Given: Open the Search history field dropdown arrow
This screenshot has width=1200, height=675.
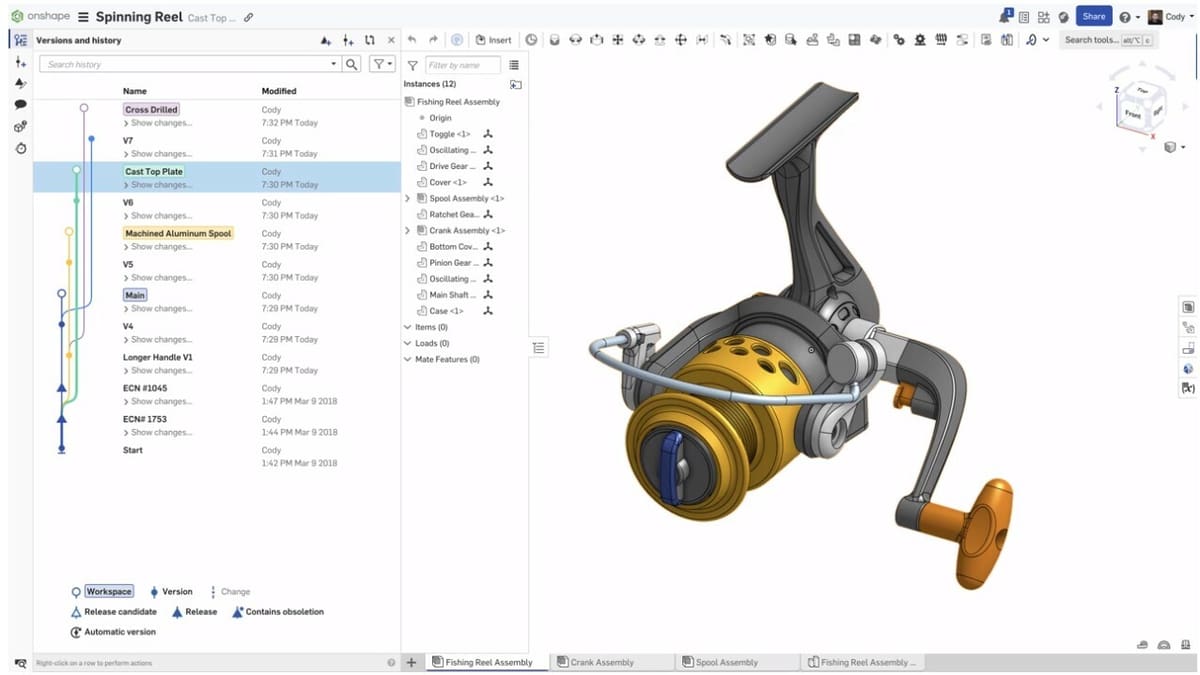Looking at the screenshot, I should point(334,64).
